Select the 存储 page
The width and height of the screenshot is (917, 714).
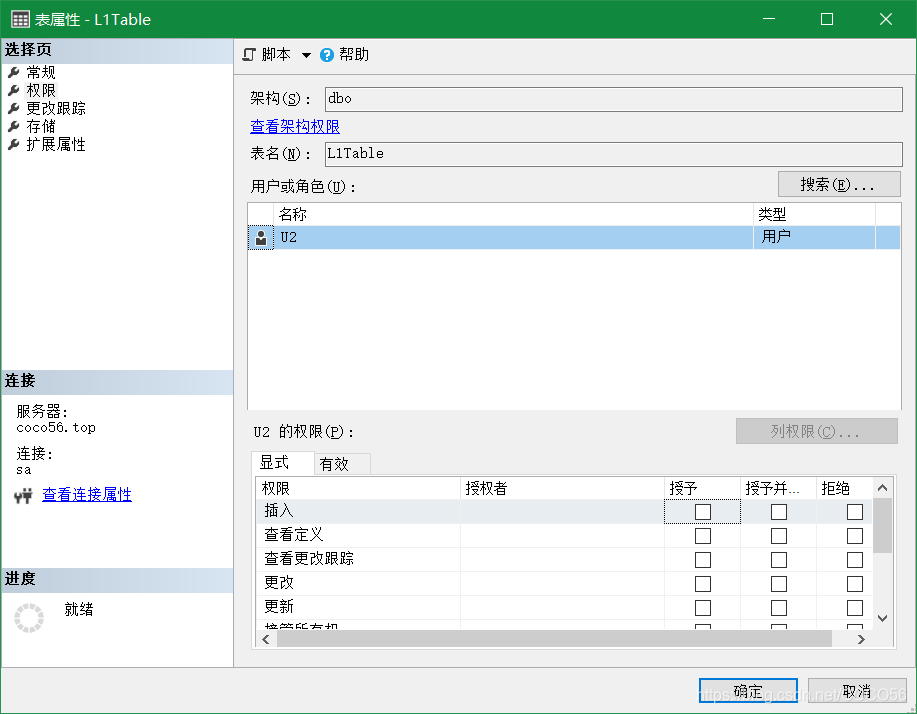(x=41, y=126)
